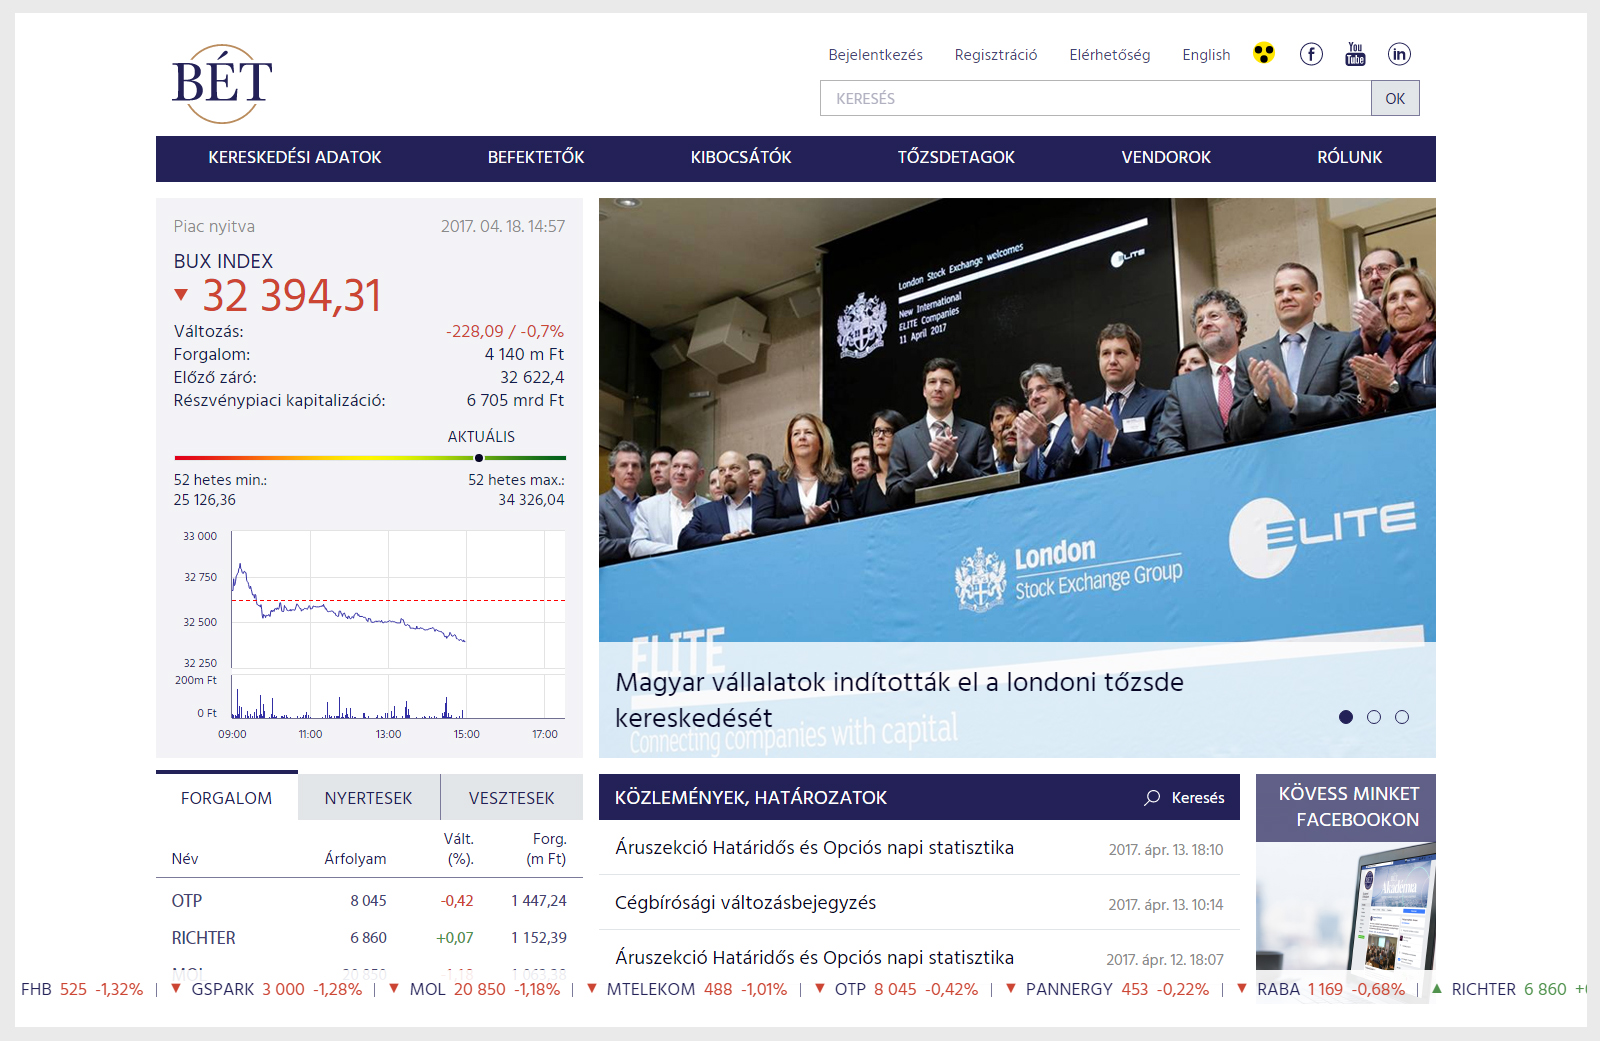Click the OK search button
1600x1041 pixels.
(x=1395, y=98)
